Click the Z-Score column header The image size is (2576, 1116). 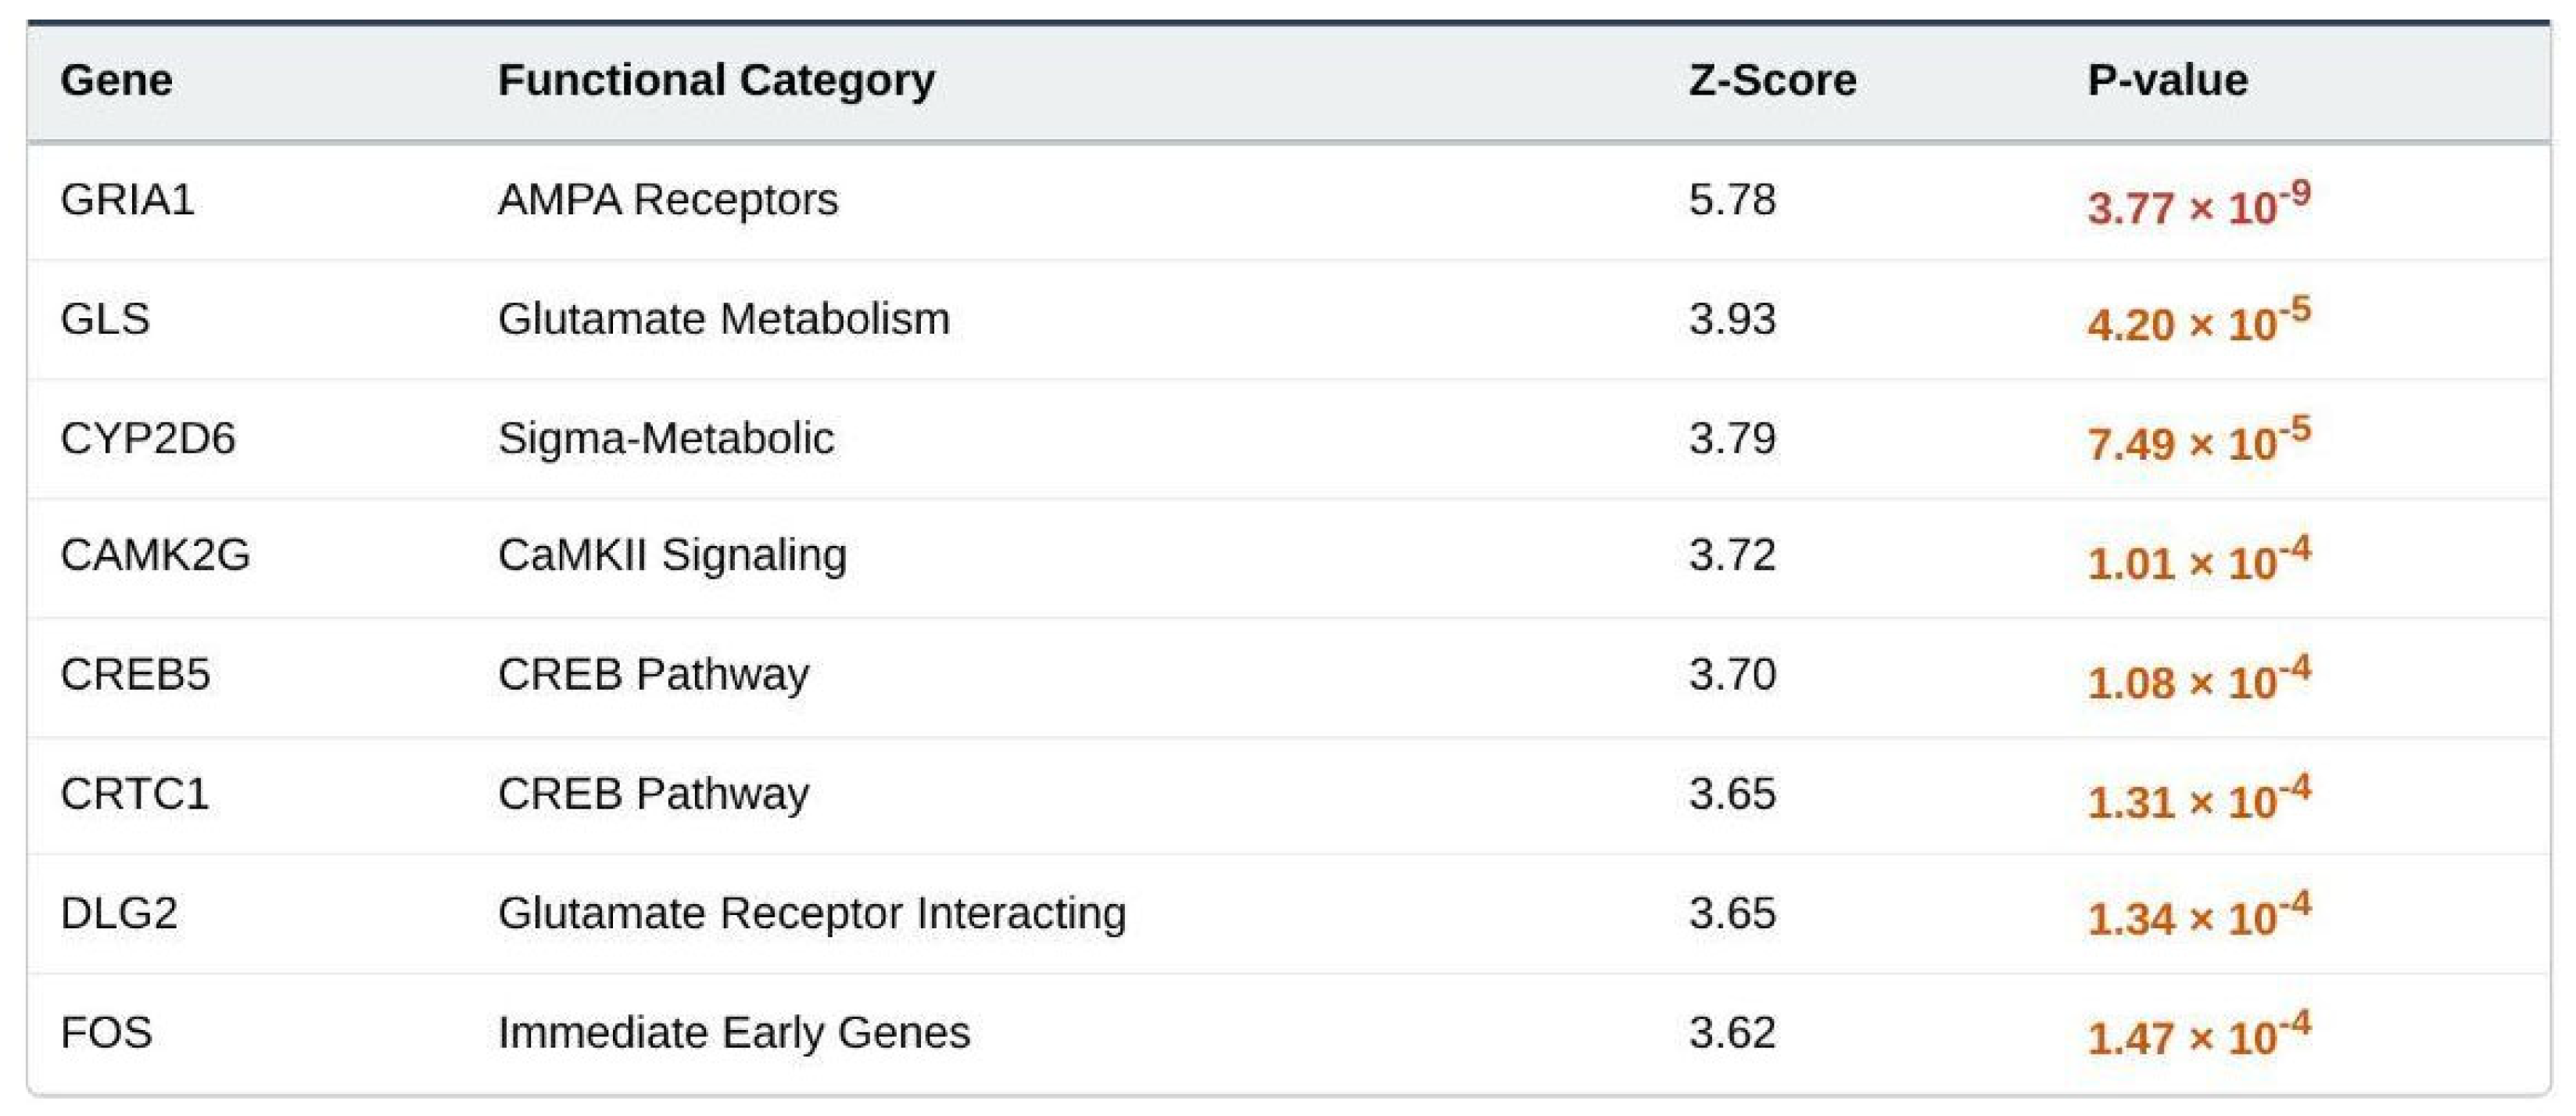click(x=1772, y=80)
